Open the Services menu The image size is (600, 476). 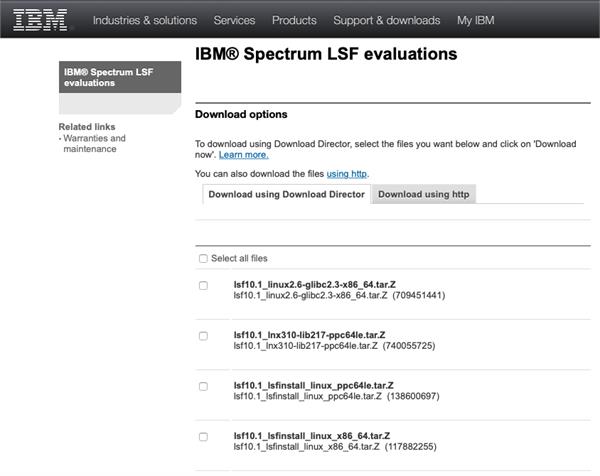click(x=234, y=20)
